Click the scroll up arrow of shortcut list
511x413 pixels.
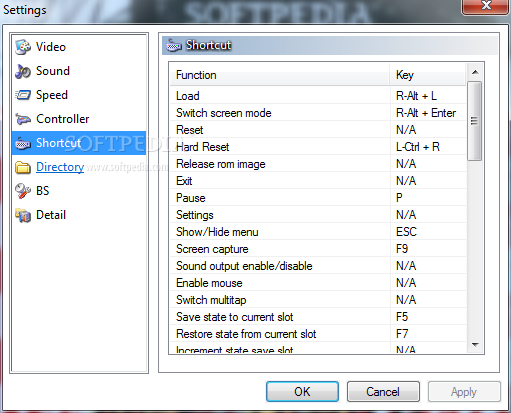pos(475,72)
